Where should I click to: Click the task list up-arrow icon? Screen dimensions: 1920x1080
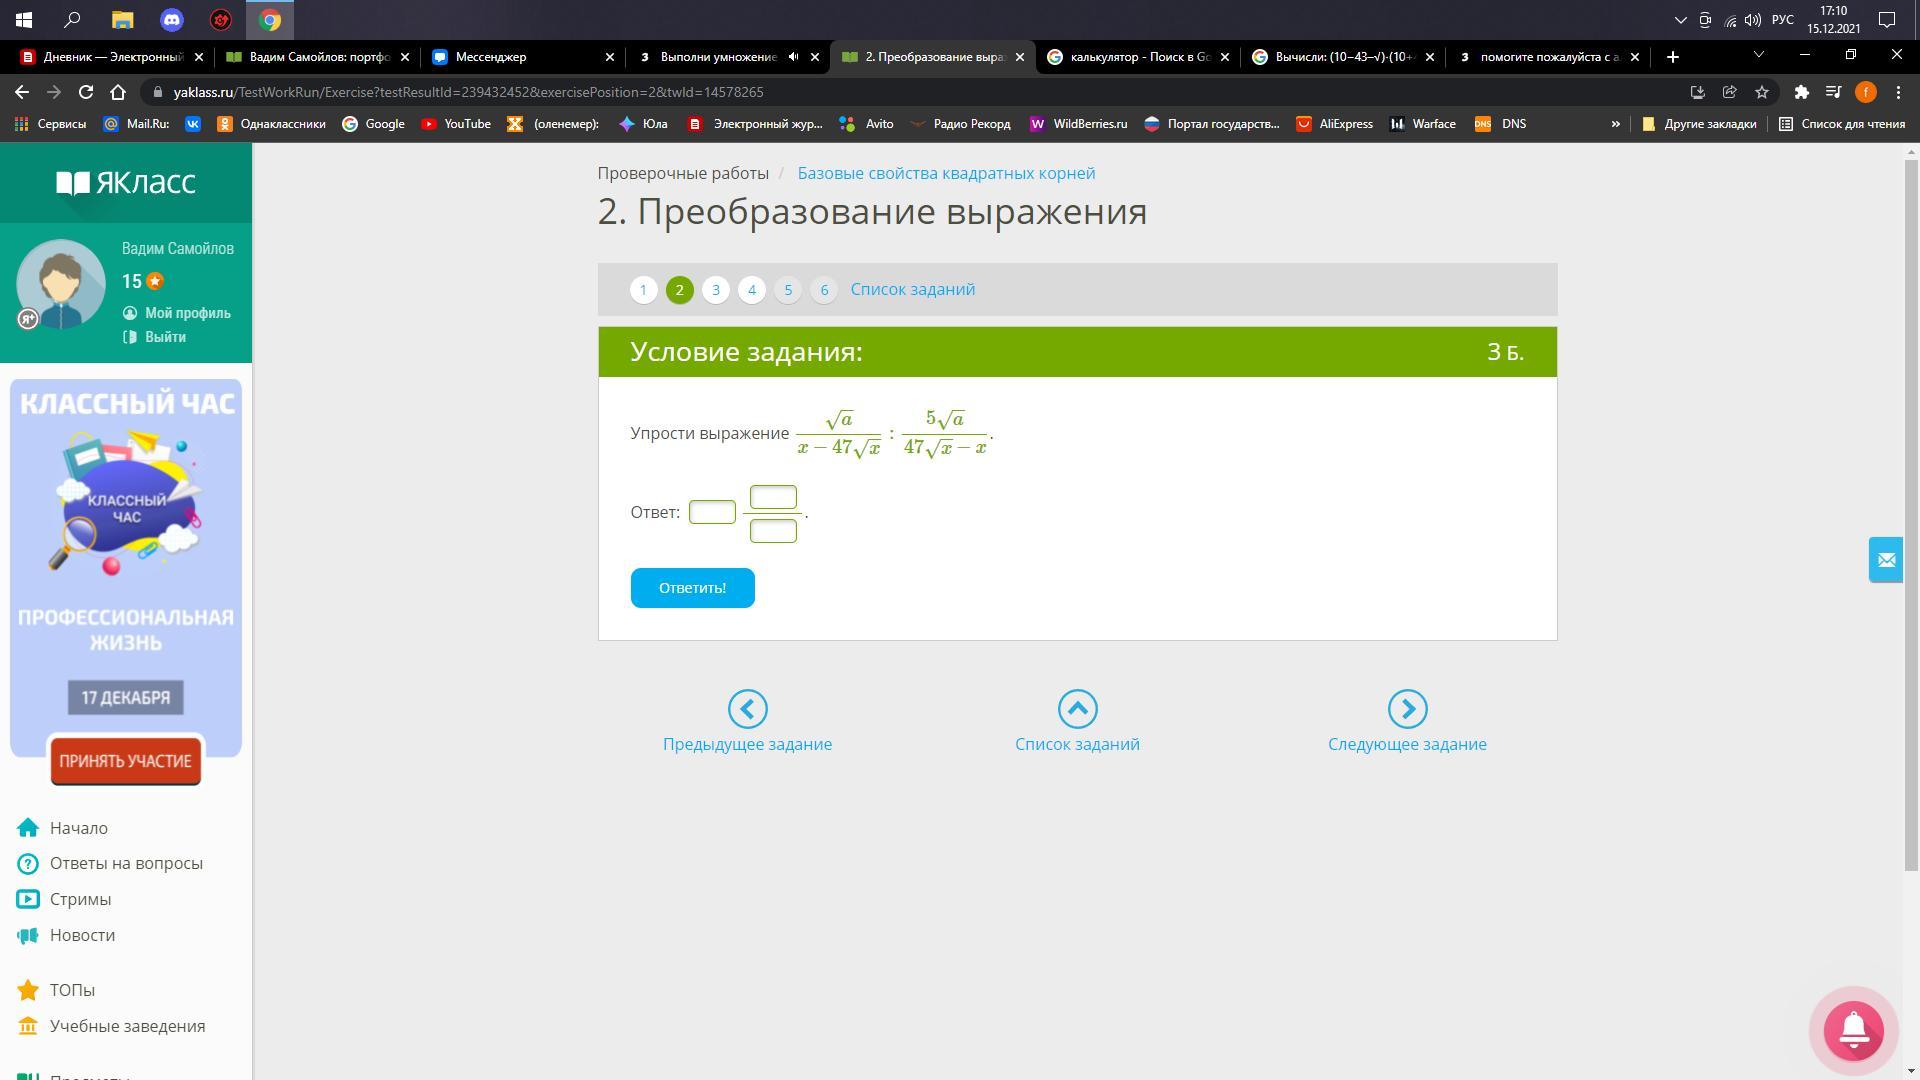[1077, 709]
